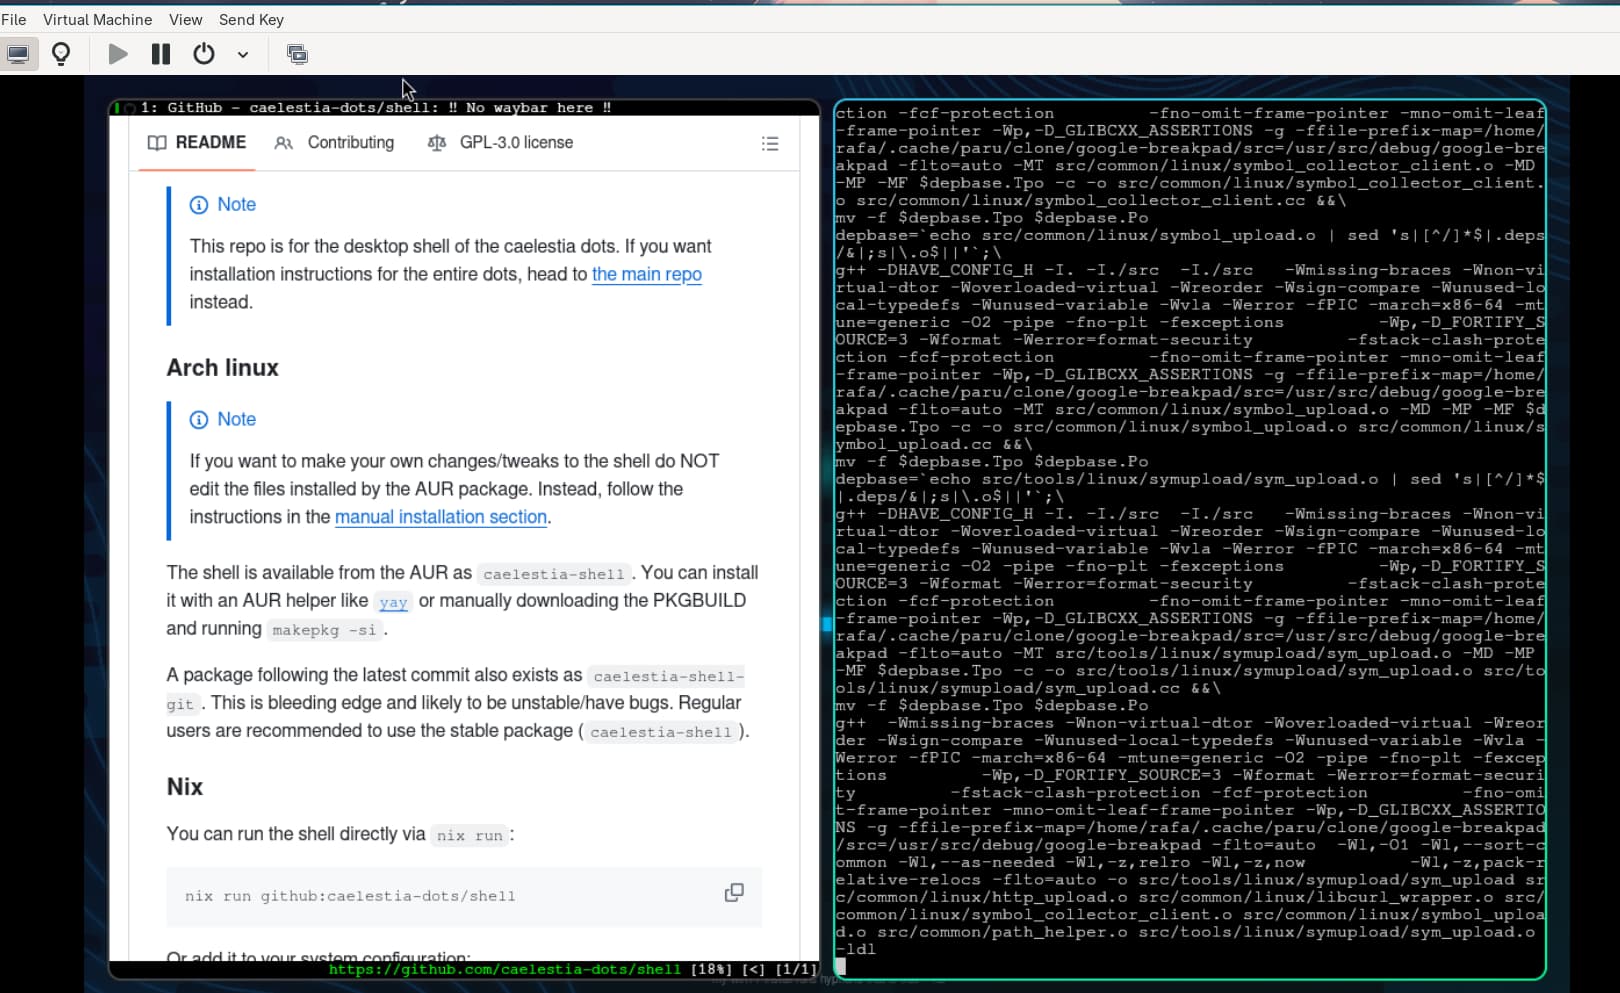The height and width of the screenshot is (993, 1620).
Task: Pause the virtual machine
Action: click(160, 54)
